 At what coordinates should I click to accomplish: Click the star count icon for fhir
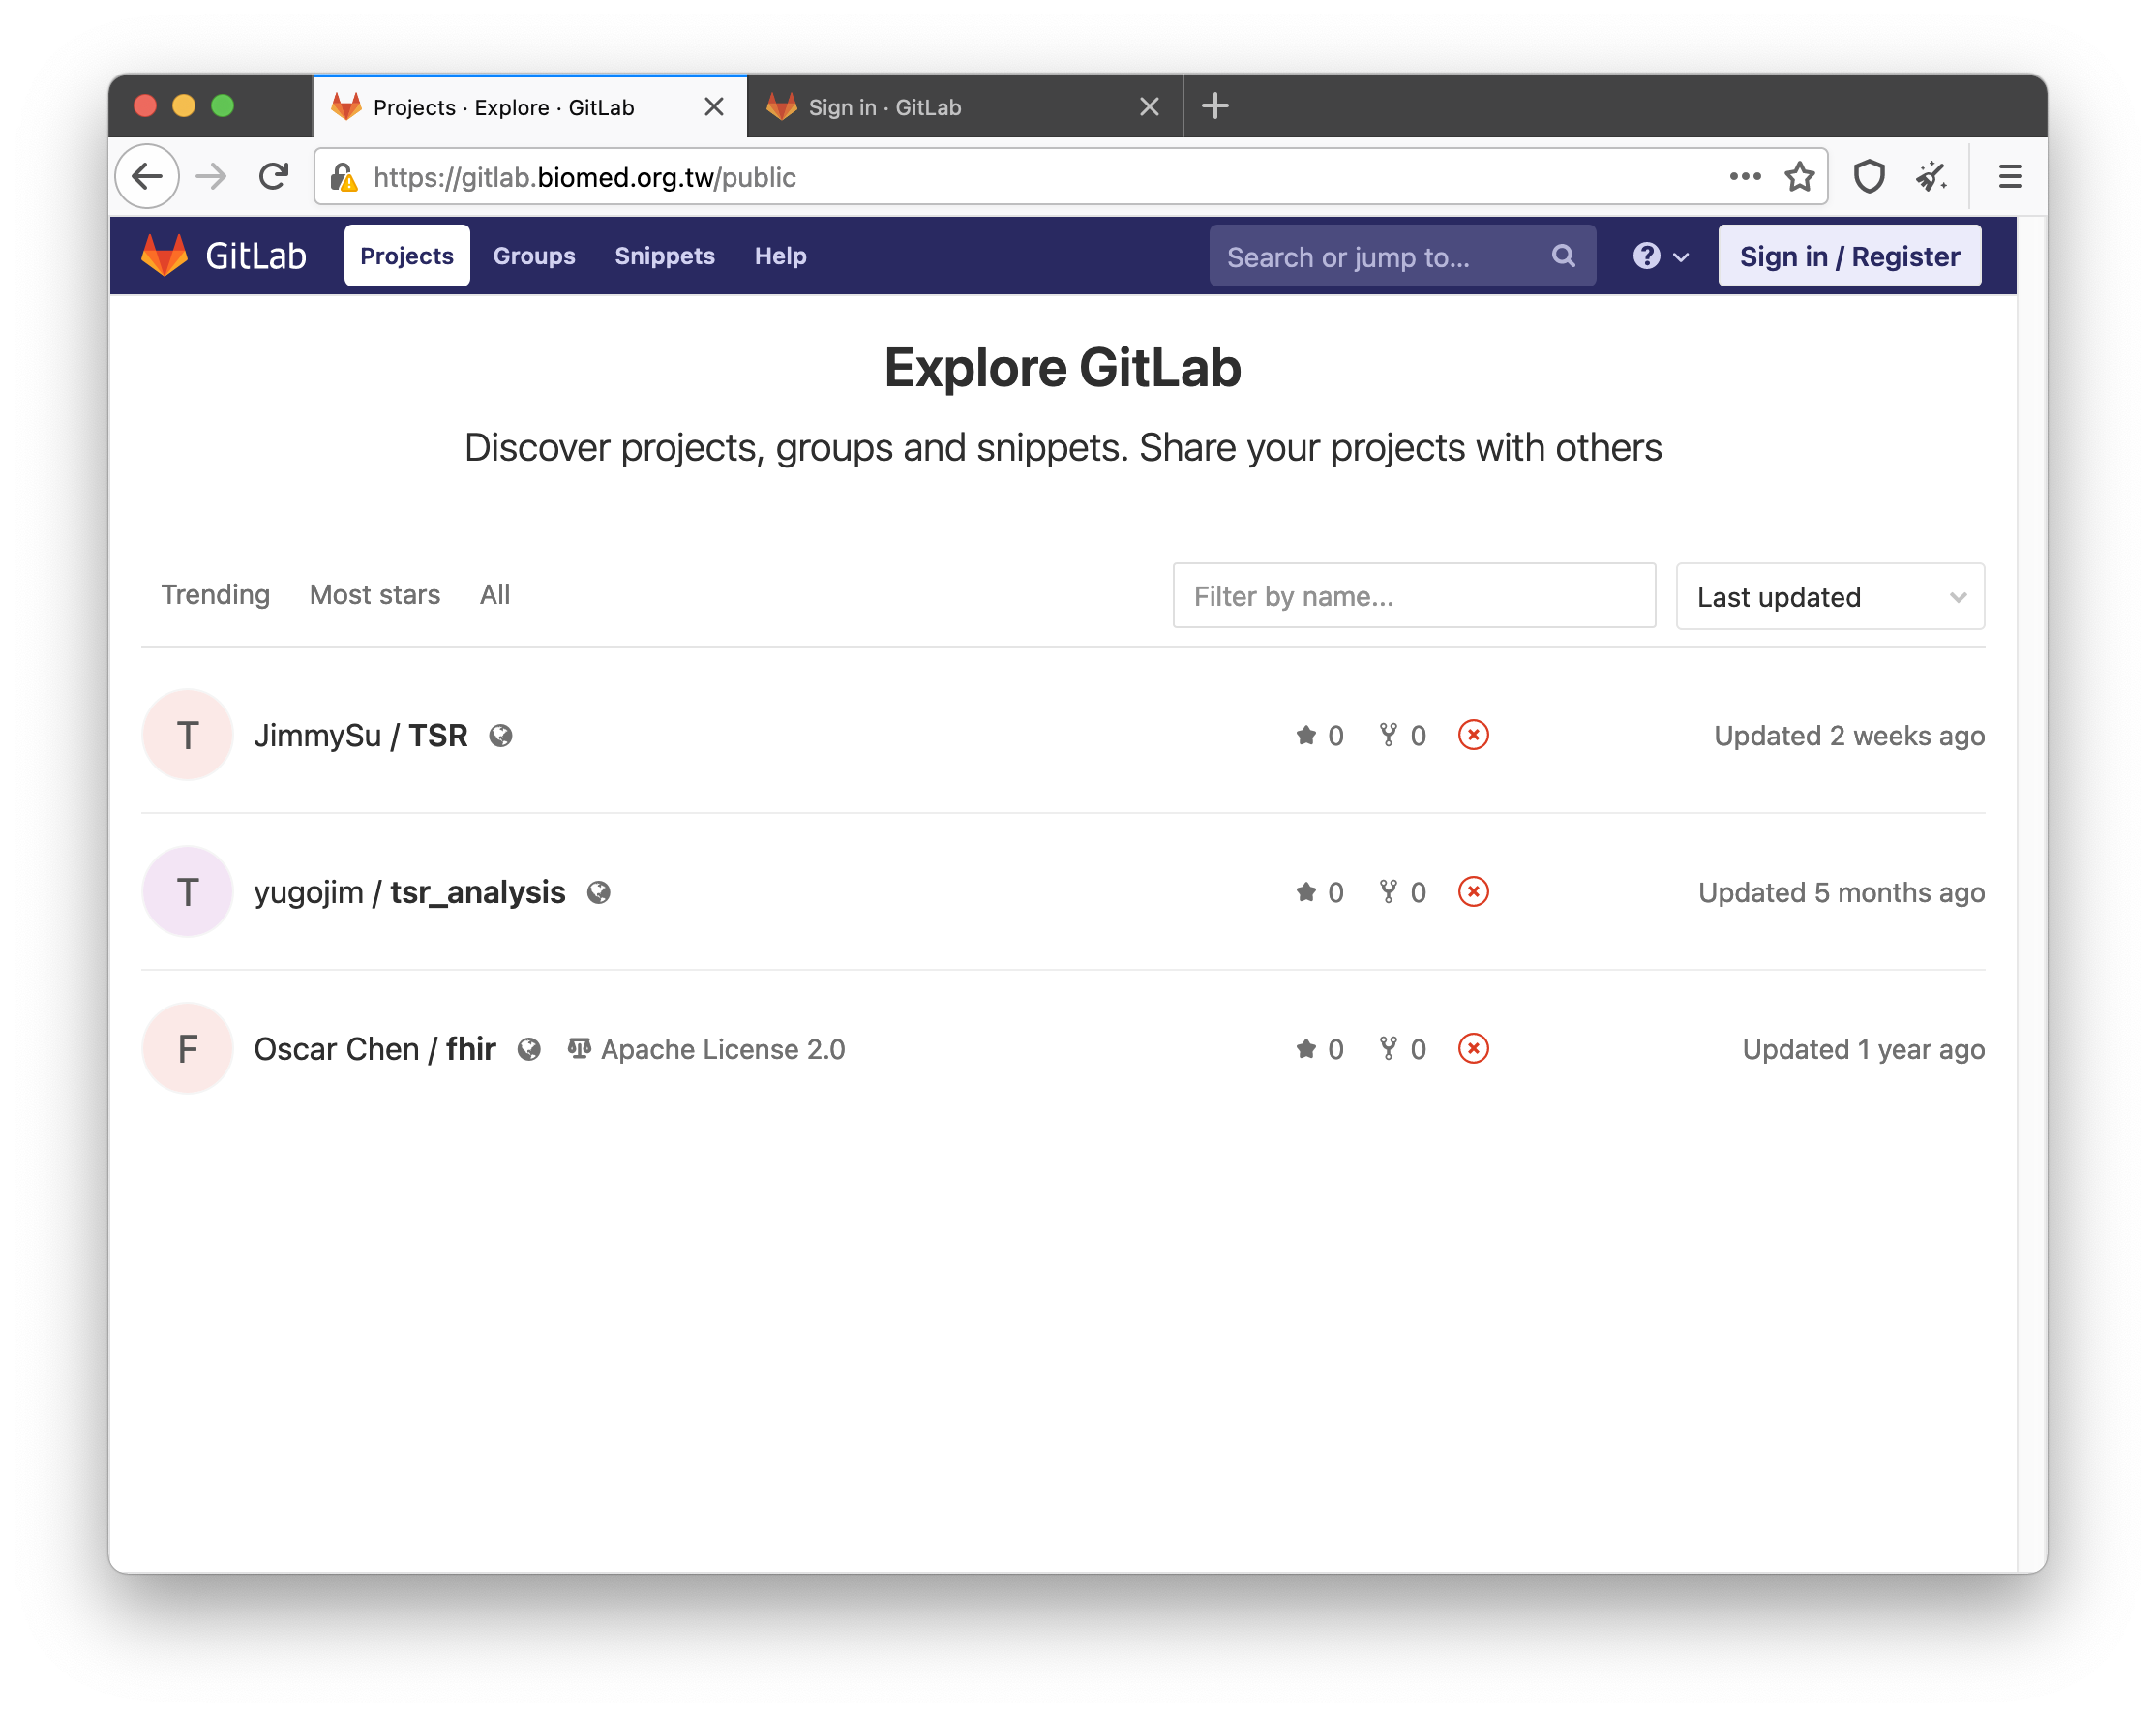[x=1306, y=1049]
